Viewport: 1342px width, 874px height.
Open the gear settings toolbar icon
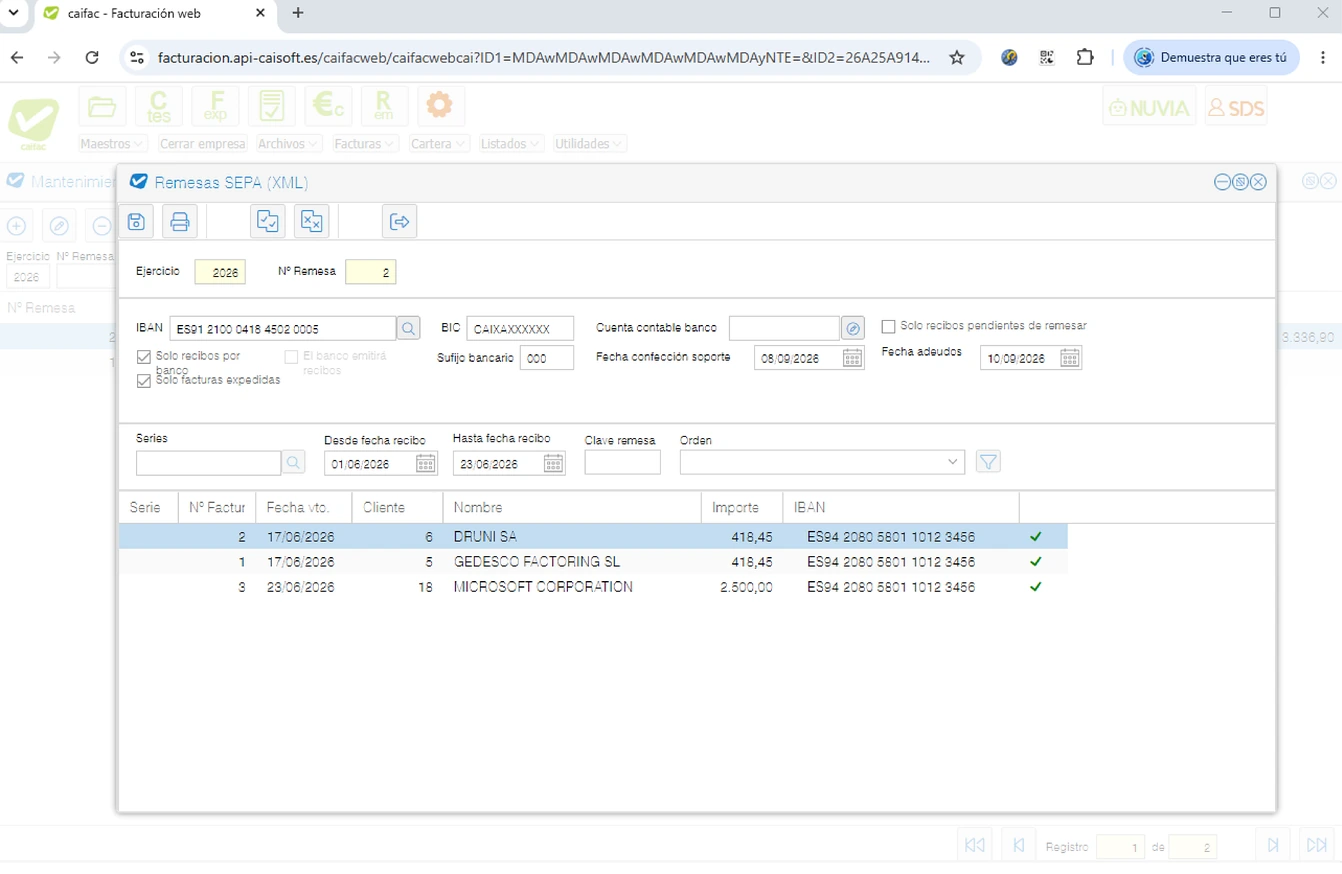(x=440, y=106)
